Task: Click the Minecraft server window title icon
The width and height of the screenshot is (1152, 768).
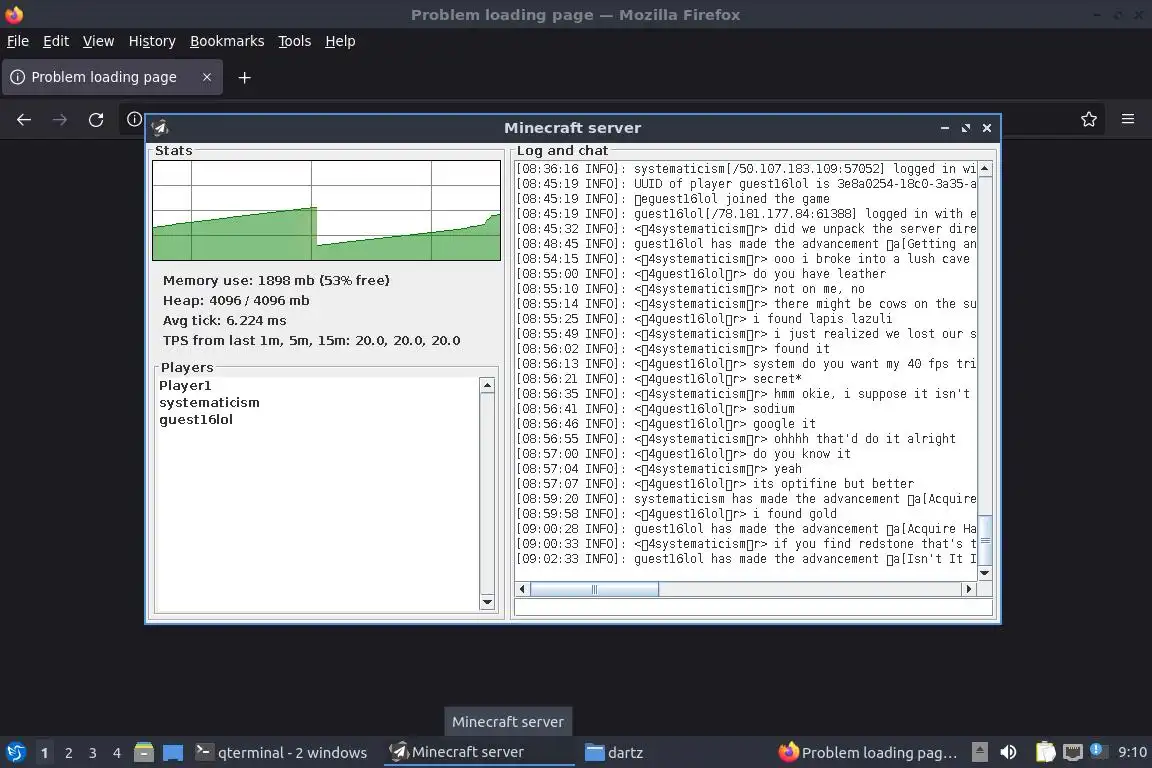Action: [160, 128]
